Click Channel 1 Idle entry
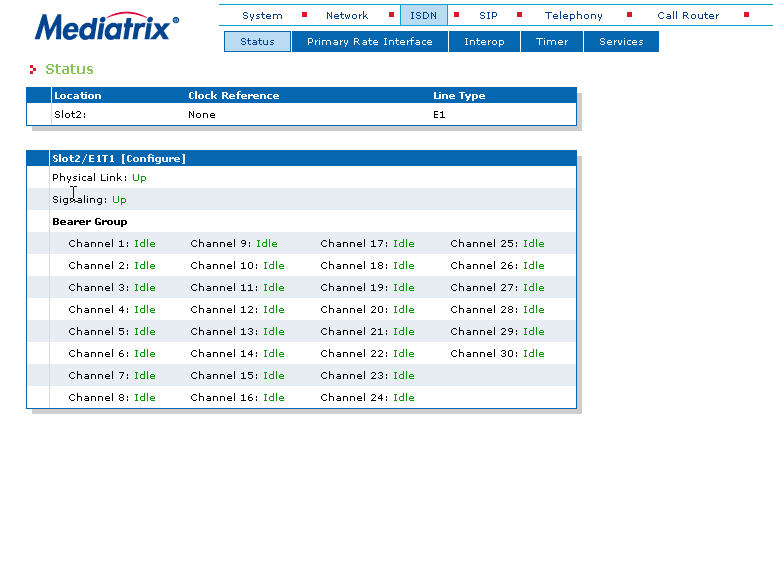Image resolution: width=773 pixels, height=561 pixels. 112,244
